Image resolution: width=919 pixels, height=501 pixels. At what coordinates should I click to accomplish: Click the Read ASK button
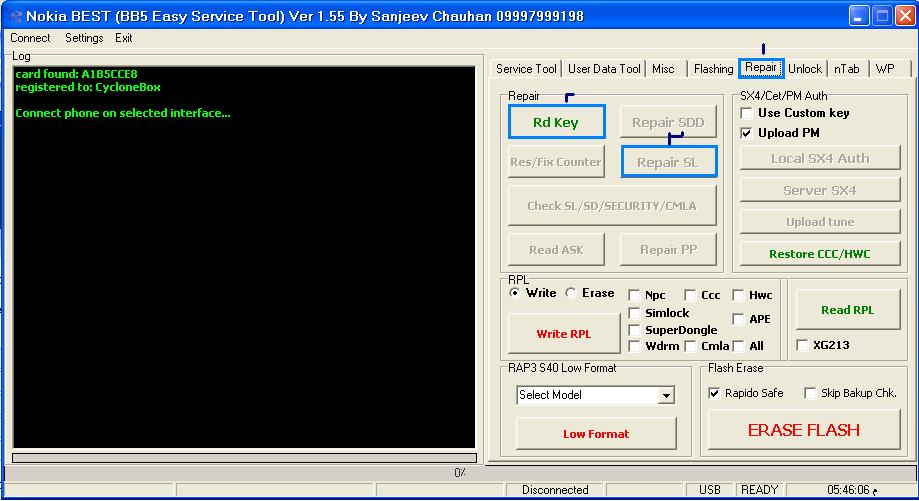click(x=556, y=250)
